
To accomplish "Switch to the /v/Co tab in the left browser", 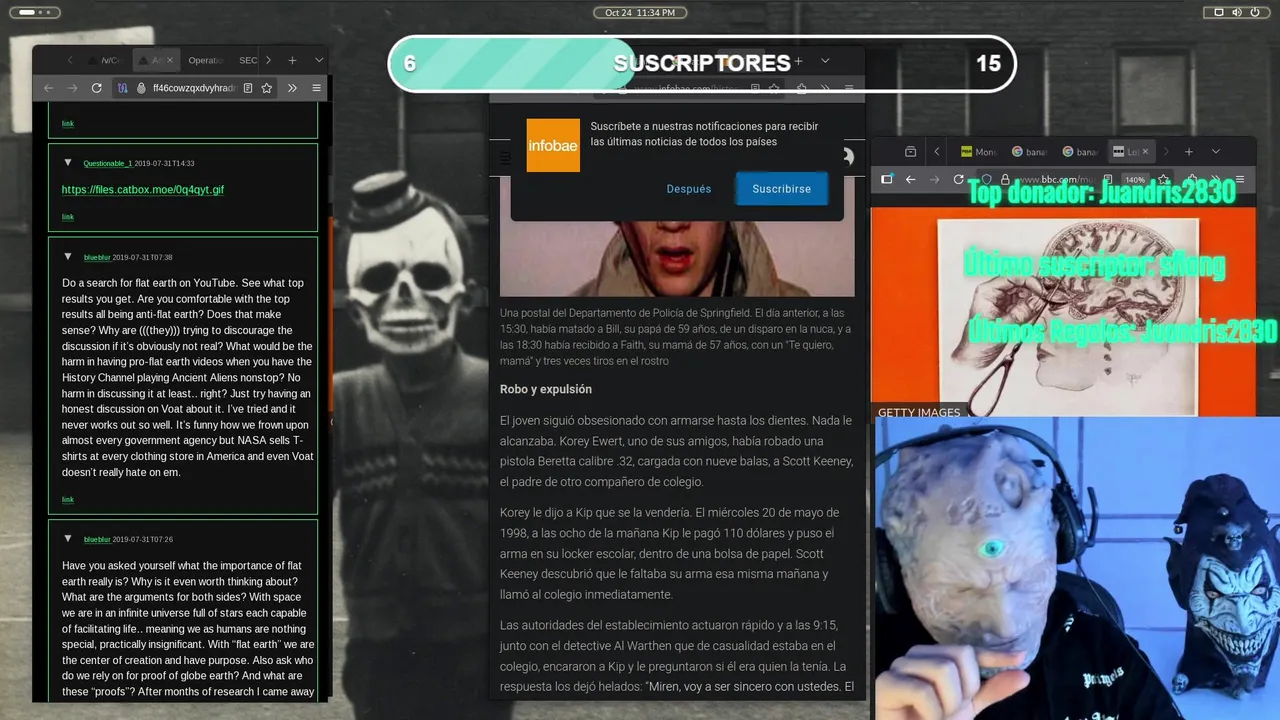I will [x=106, y=60].
